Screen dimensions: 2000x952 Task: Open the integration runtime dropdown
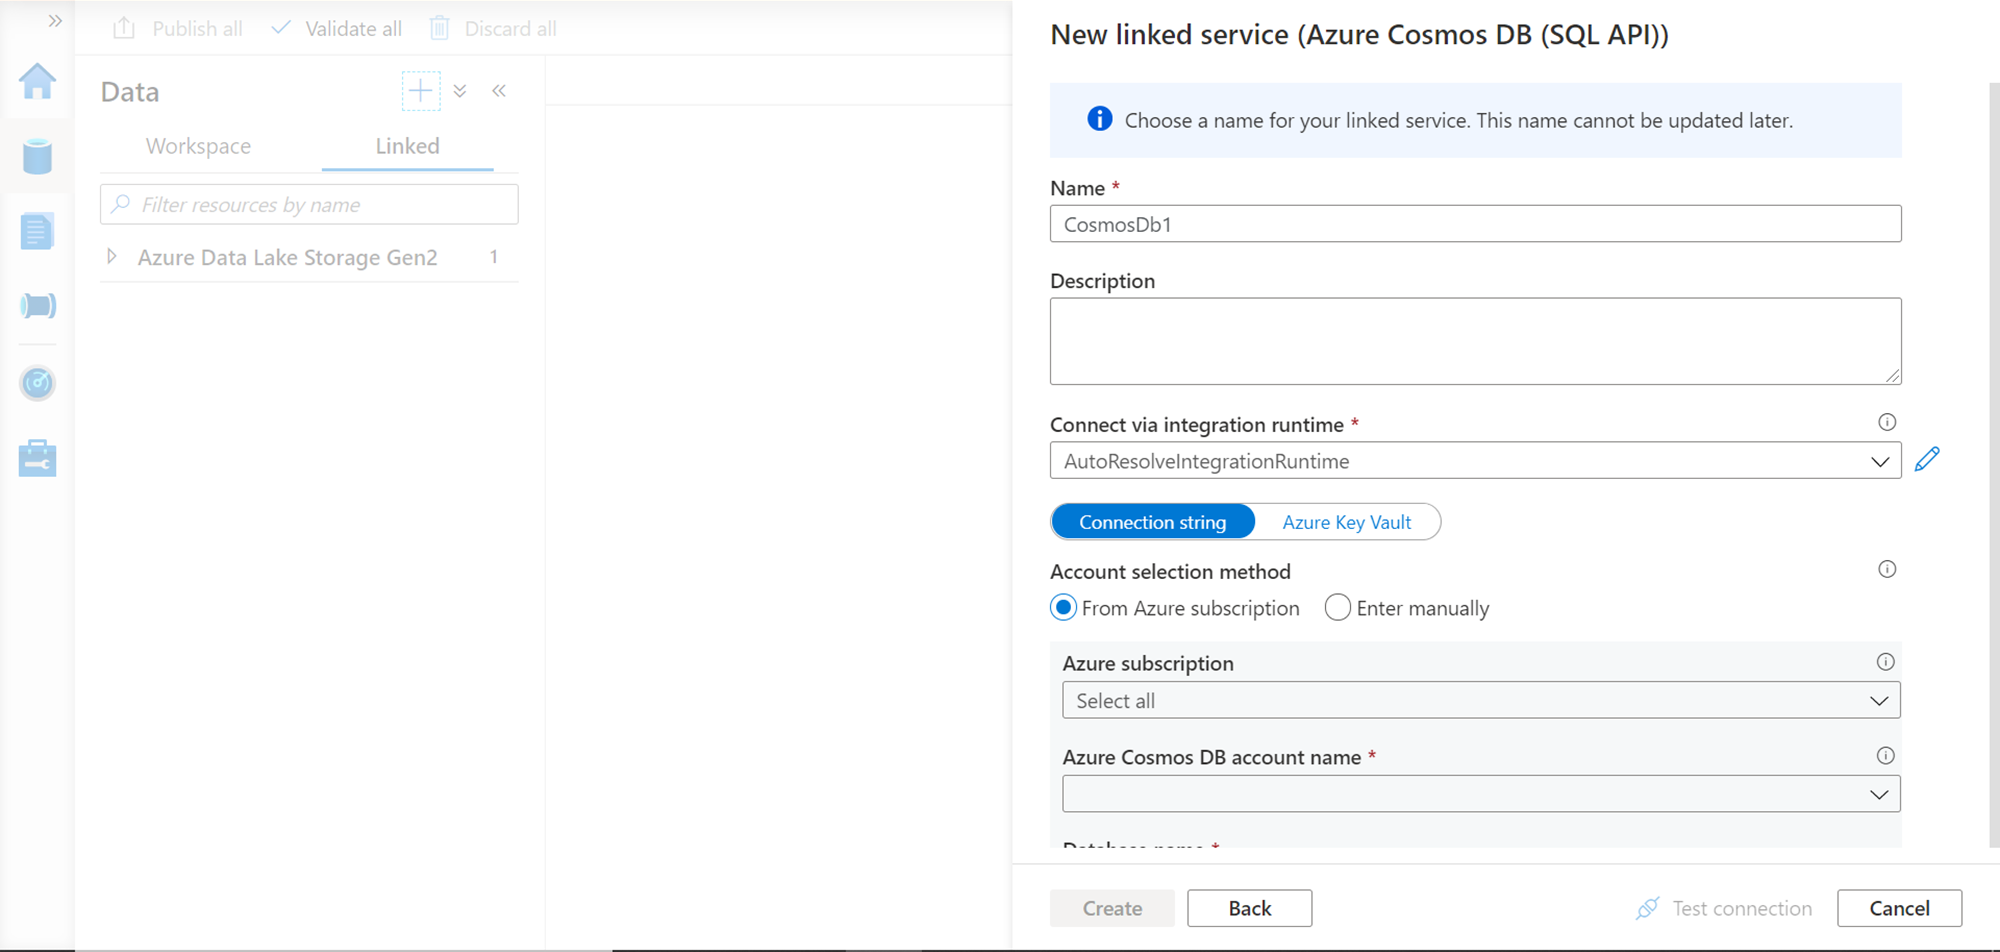tap(1475, 461)
